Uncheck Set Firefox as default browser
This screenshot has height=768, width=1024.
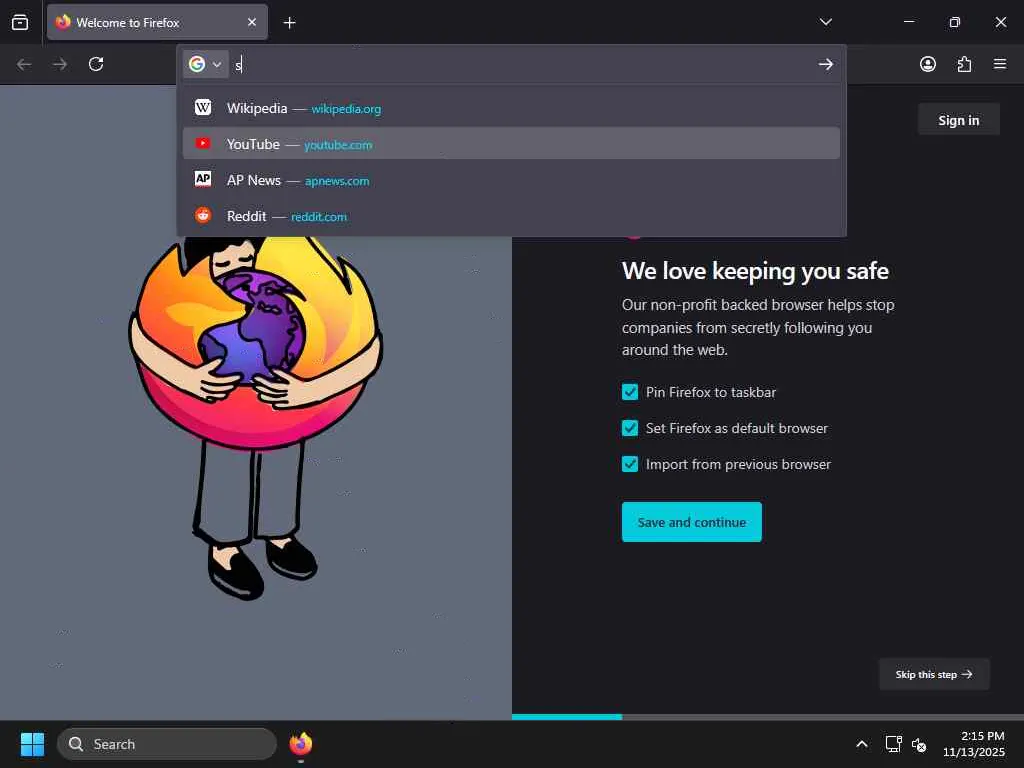pyautogui.click(x=630, y=428)
